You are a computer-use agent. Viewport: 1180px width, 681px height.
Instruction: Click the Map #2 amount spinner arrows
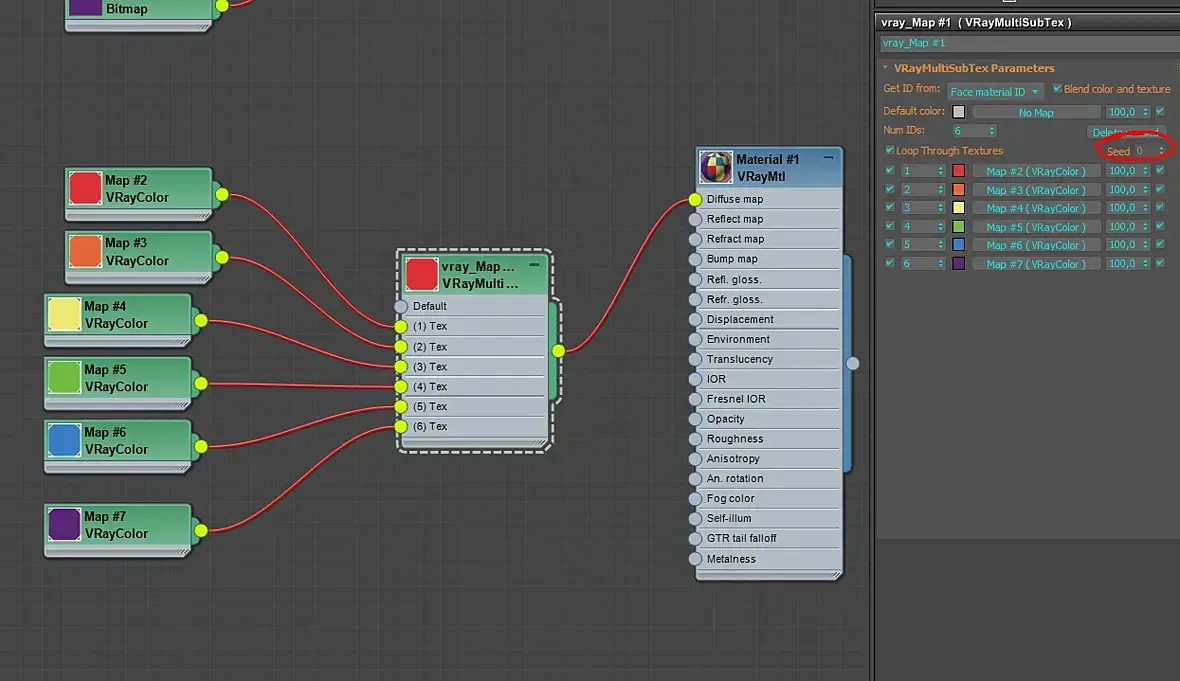[1145, 171]
